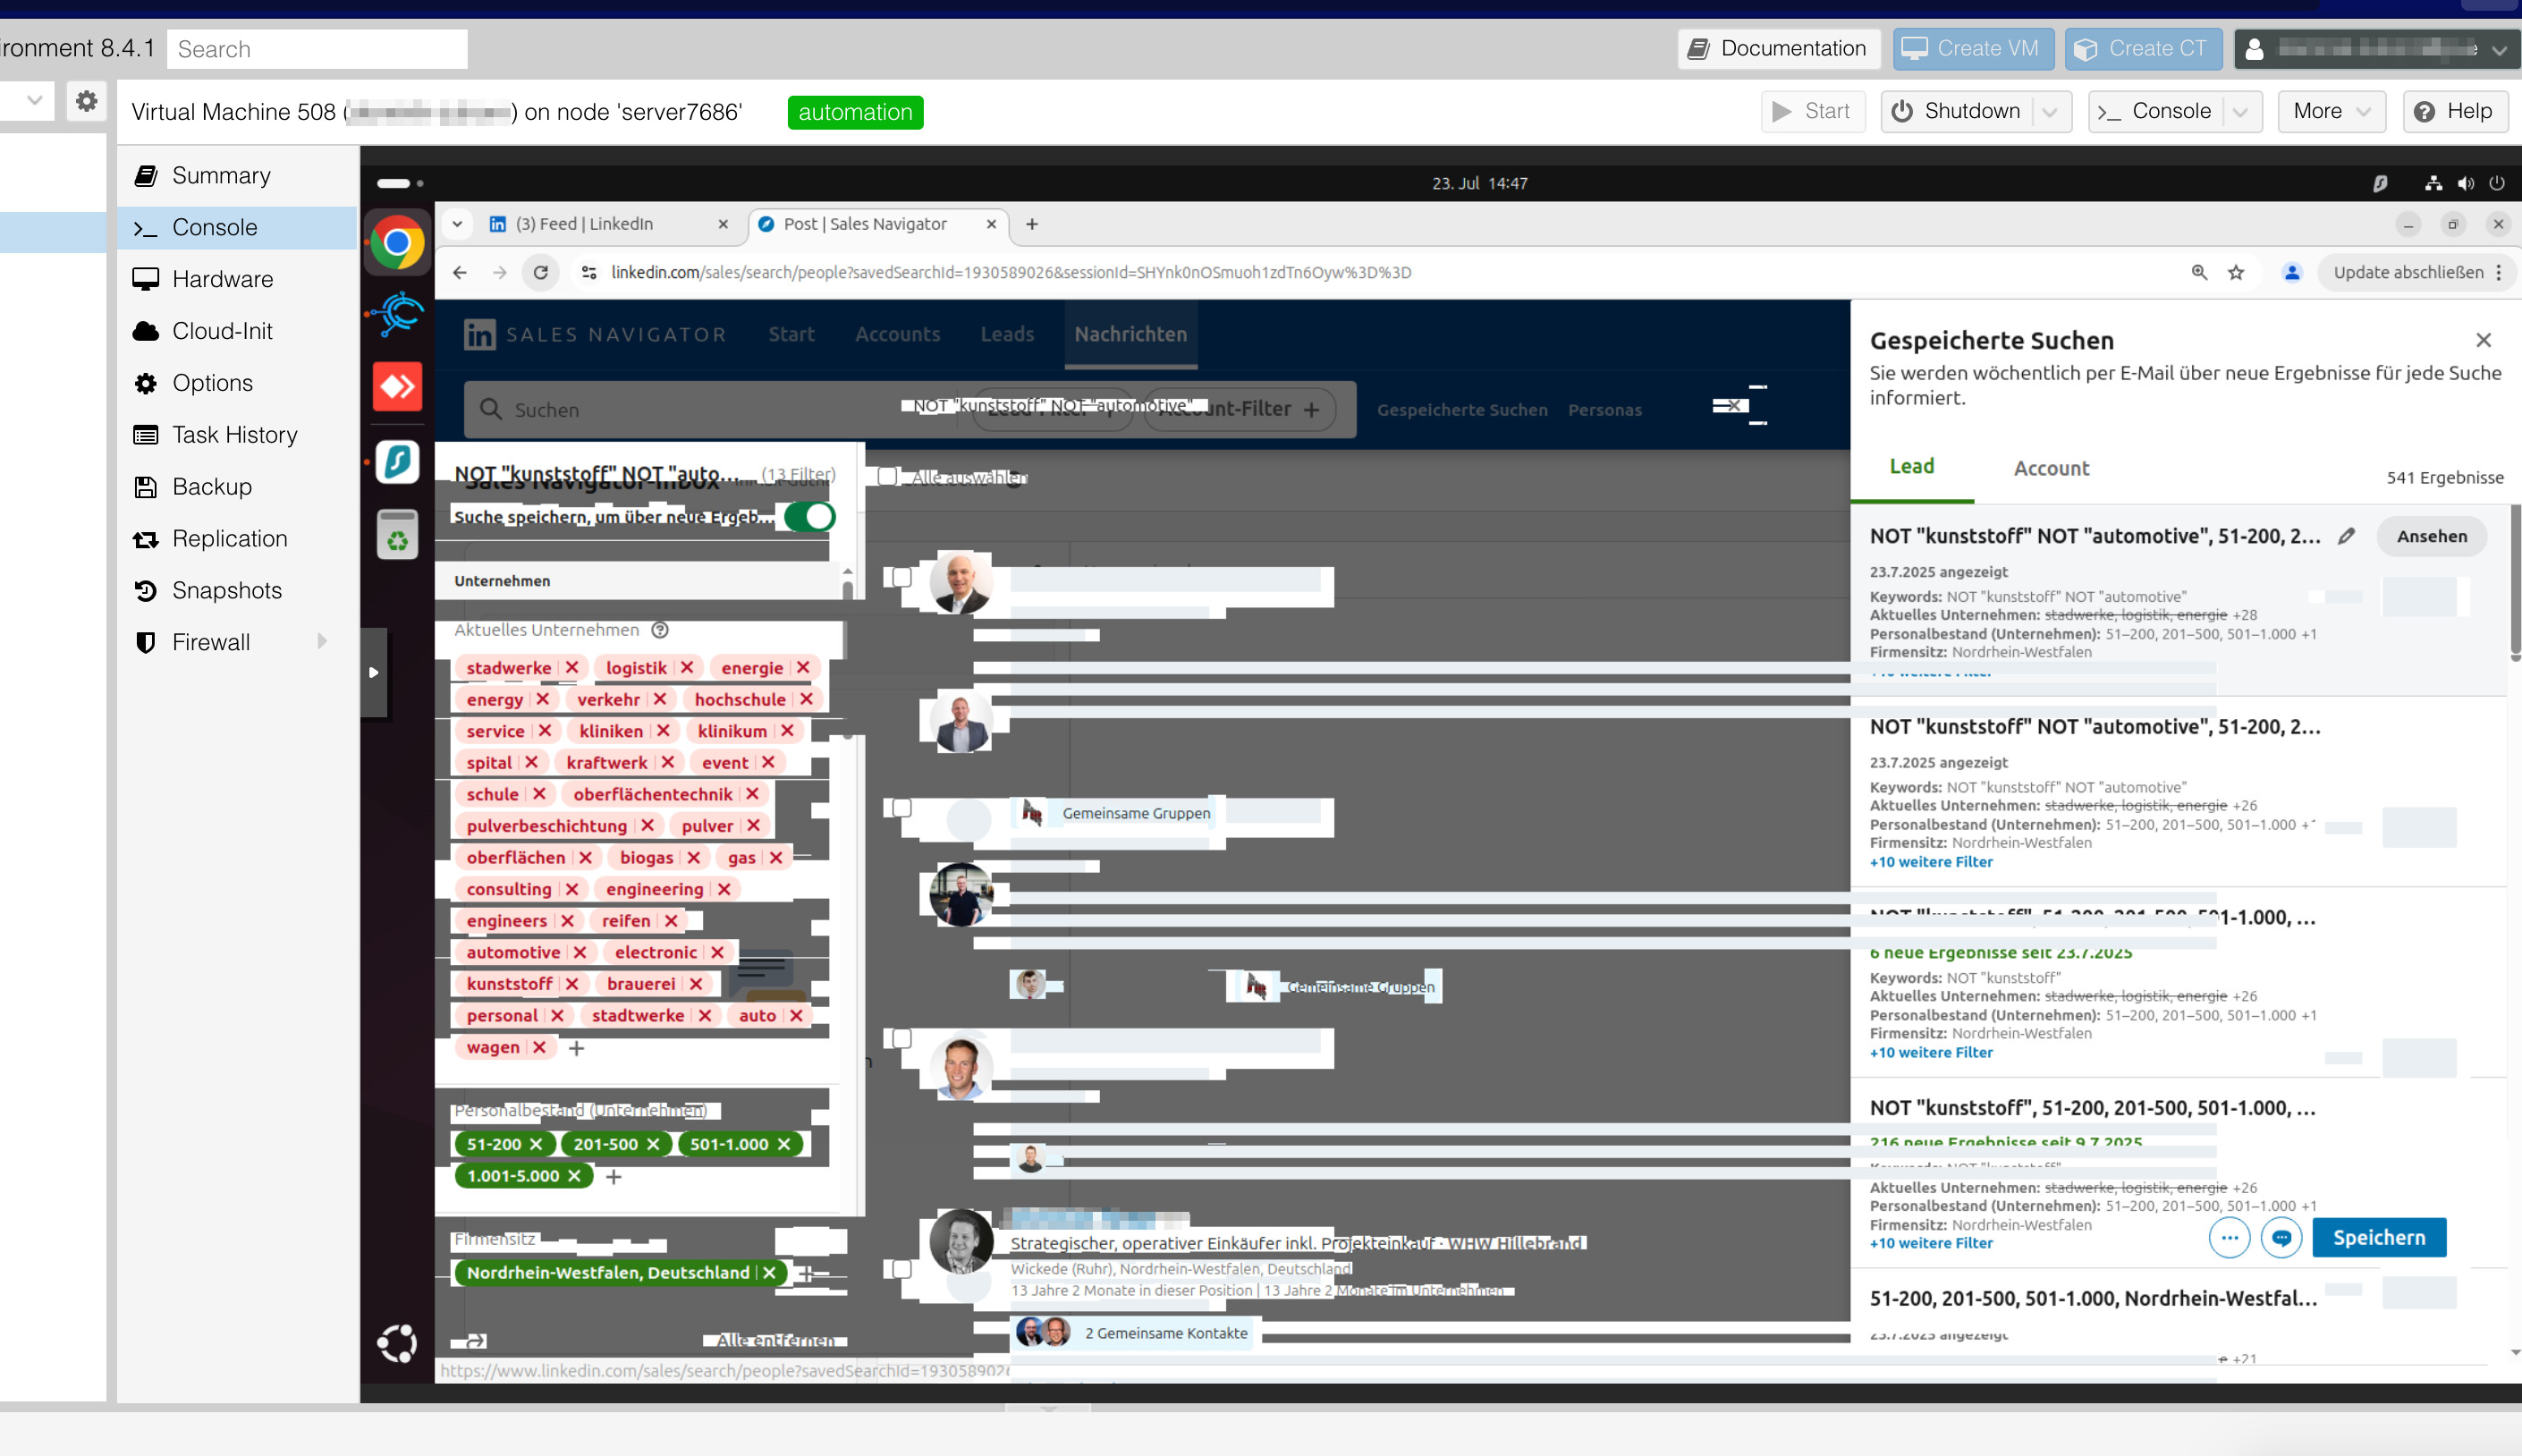This screenshot has width=2522, height=1456.
Task: Open a new Chrome tab
Action: [1032, 224]
